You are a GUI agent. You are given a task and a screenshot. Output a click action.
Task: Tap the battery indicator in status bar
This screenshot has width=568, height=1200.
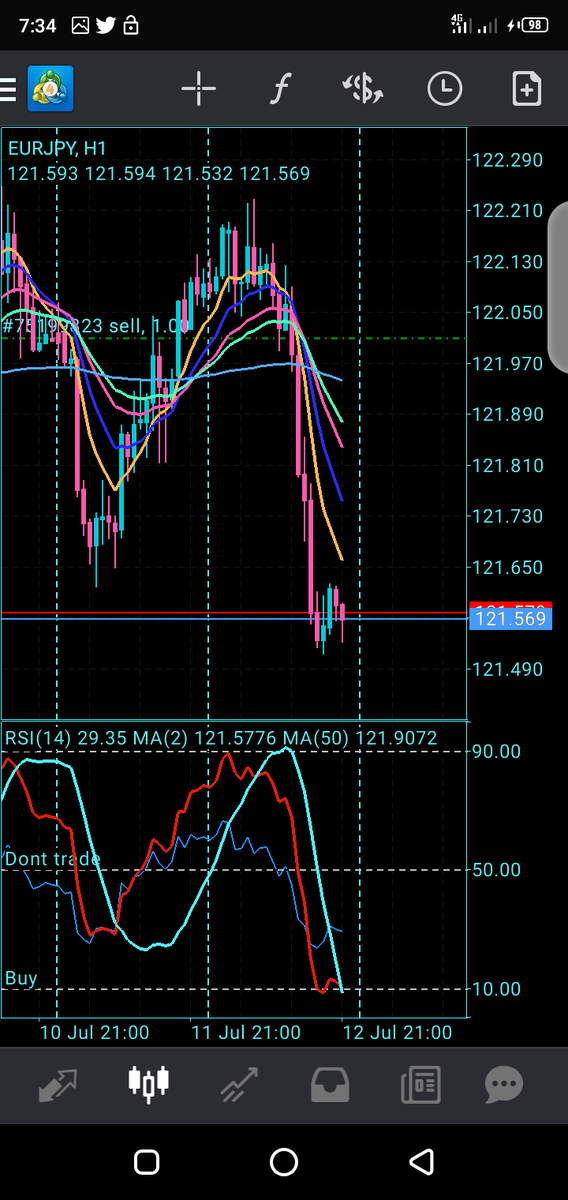[x=535, y=25]
